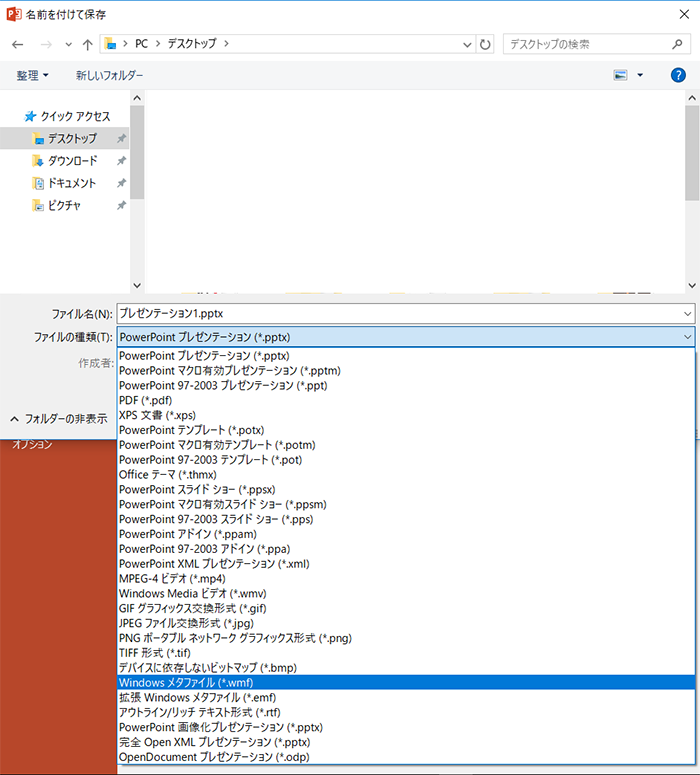Choose PowerPoint マクロ有効テンプレート (*.potm)
The width and height of the screenshot is (700, 775).
click(x=406, y=445)
